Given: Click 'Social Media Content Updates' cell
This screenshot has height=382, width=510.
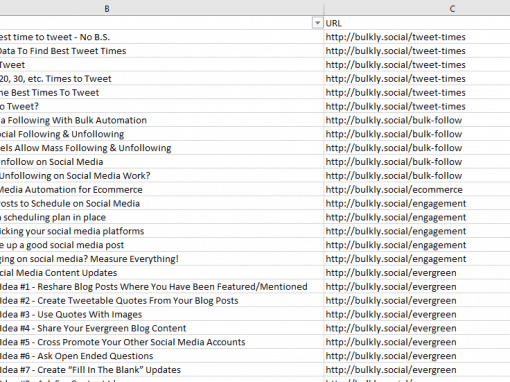Looking at the screenshot, I should [162, 273].
